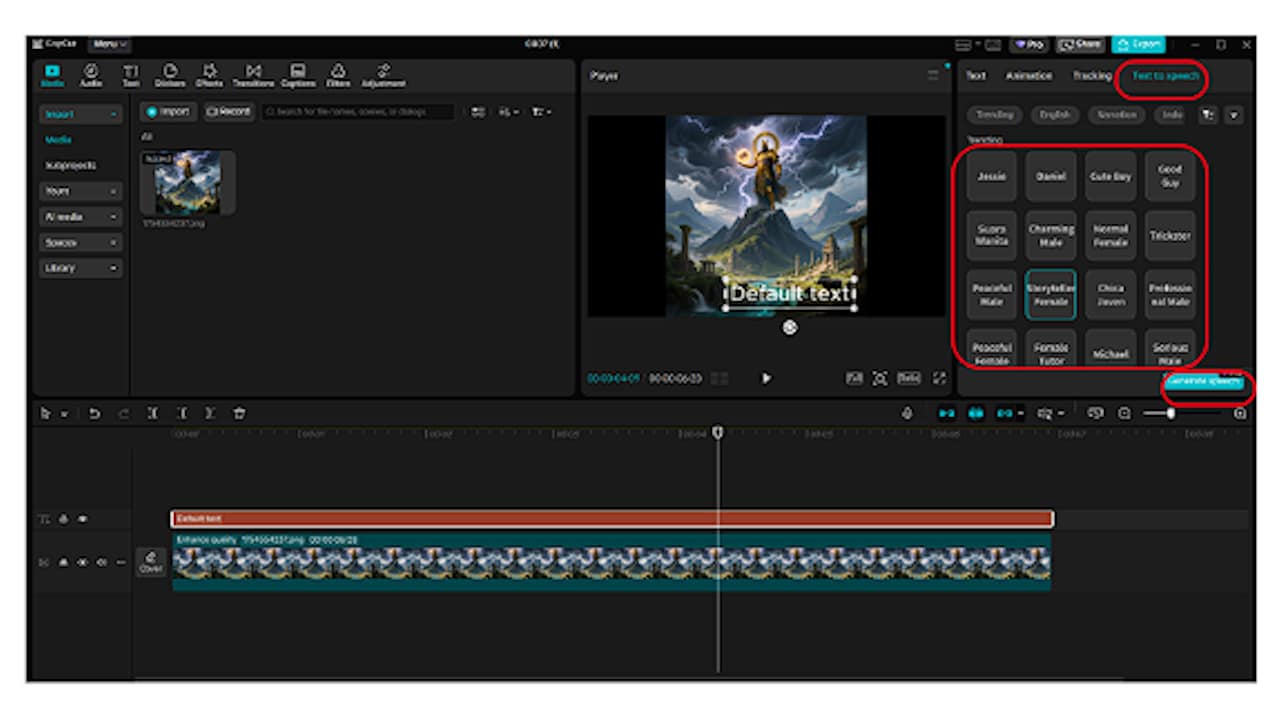Click the microphone voiceover record icon
Screen dimensions: 1280x720
[x=907, y=412]
